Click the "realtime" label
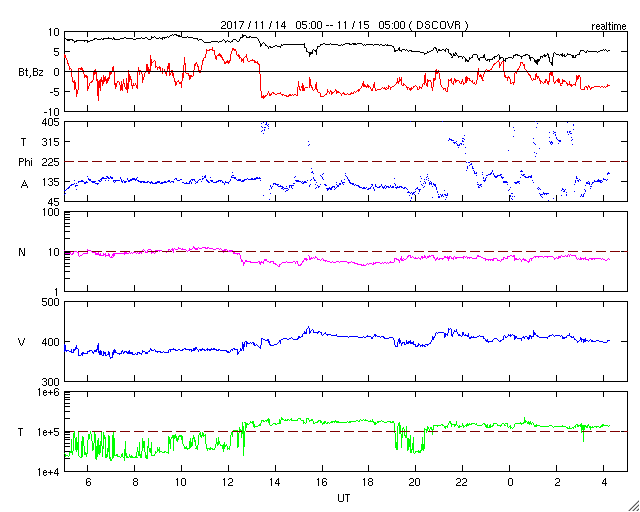640x512 pixels. click(x=609, y=27)
